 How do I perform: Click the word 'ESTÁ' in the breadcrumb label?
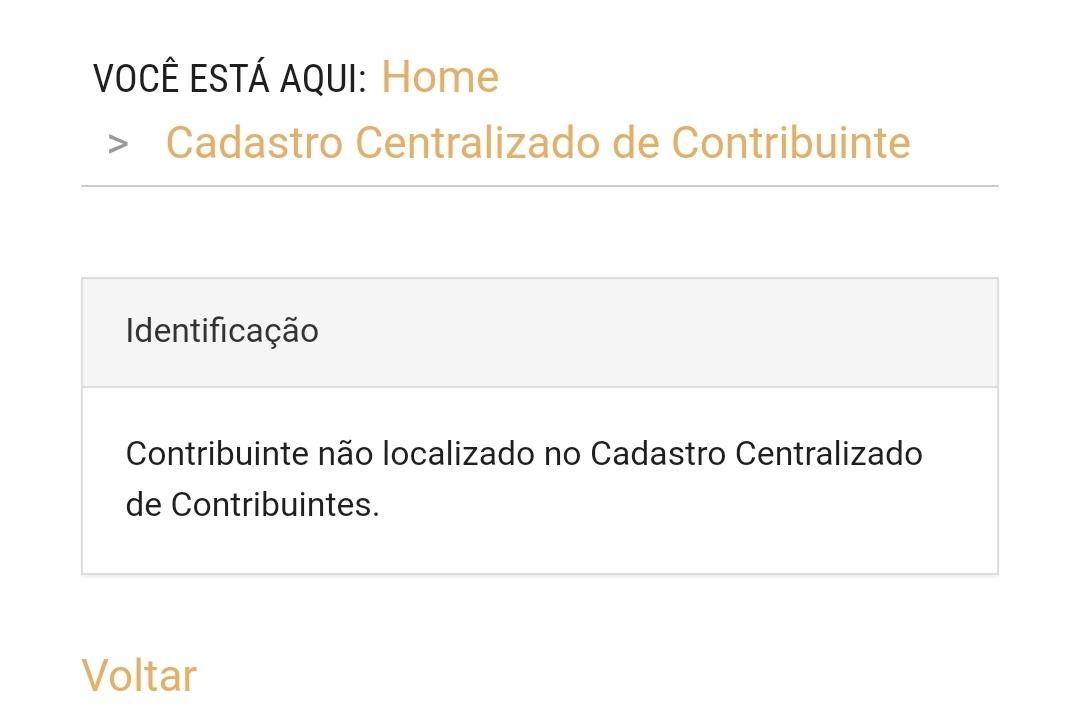pyautogui.click(x=229, y=78)
